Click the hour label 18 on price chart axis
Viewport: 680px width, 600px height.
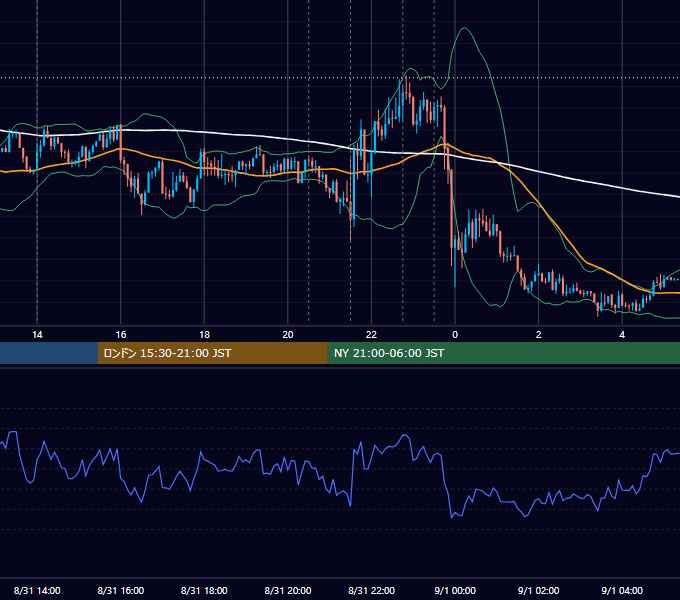[x=204, y=334]
